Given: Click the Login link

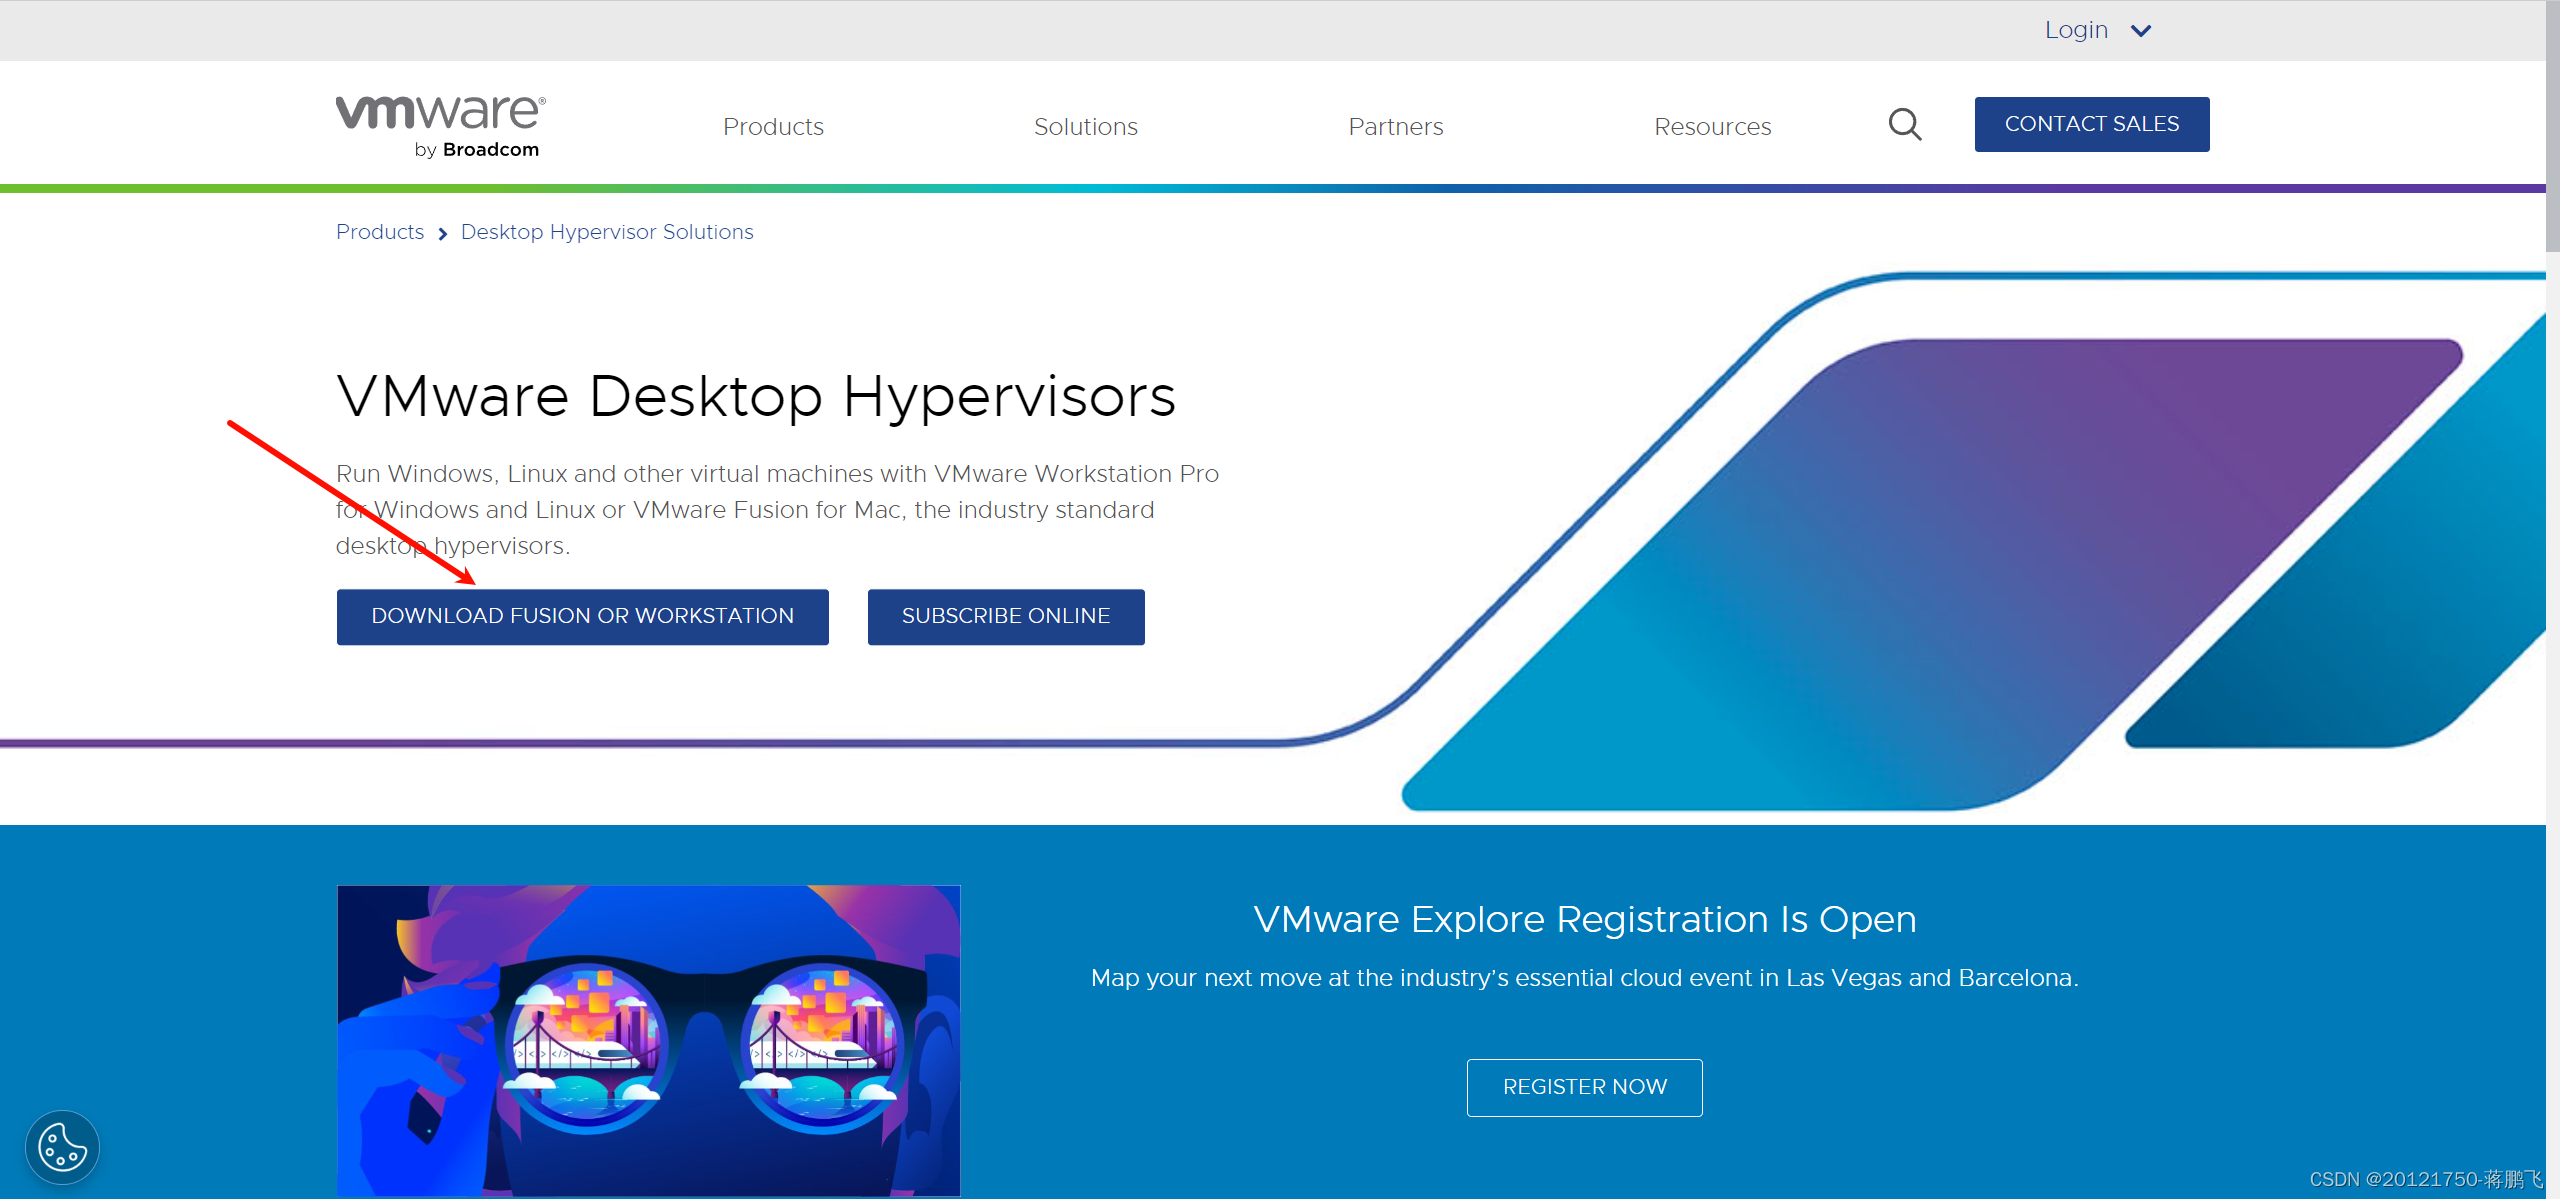Looking at the screenshot, I should 2076,30.
